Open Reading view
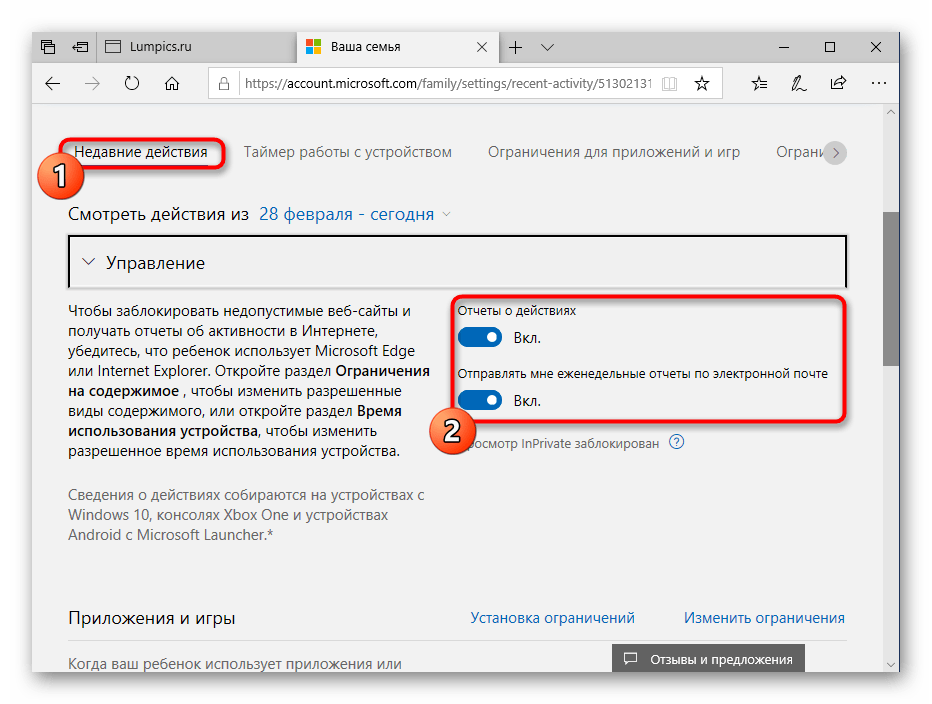 click(x=668, y=84)
